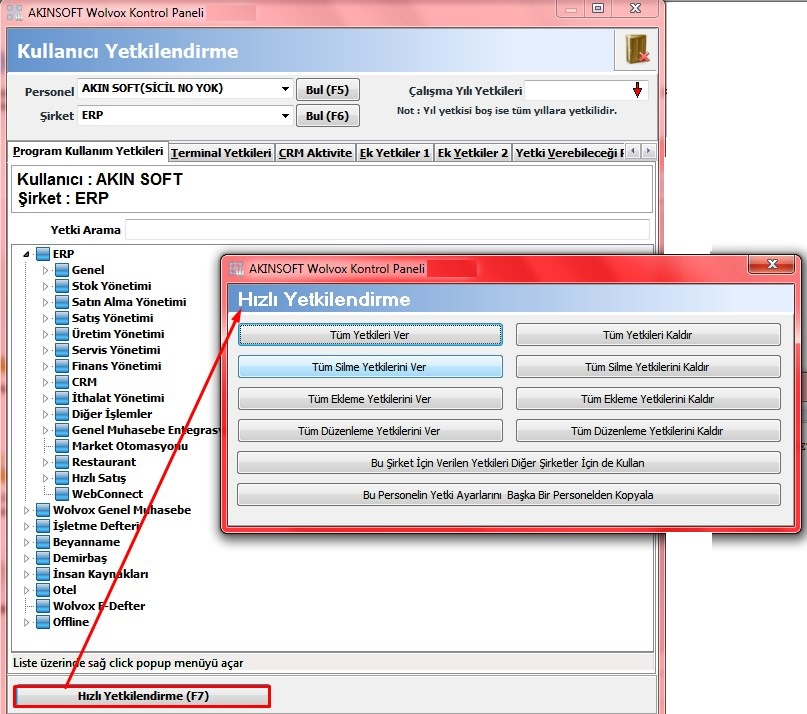
Task: Open the Personel combo box dropdown
Action: point(285,89)
